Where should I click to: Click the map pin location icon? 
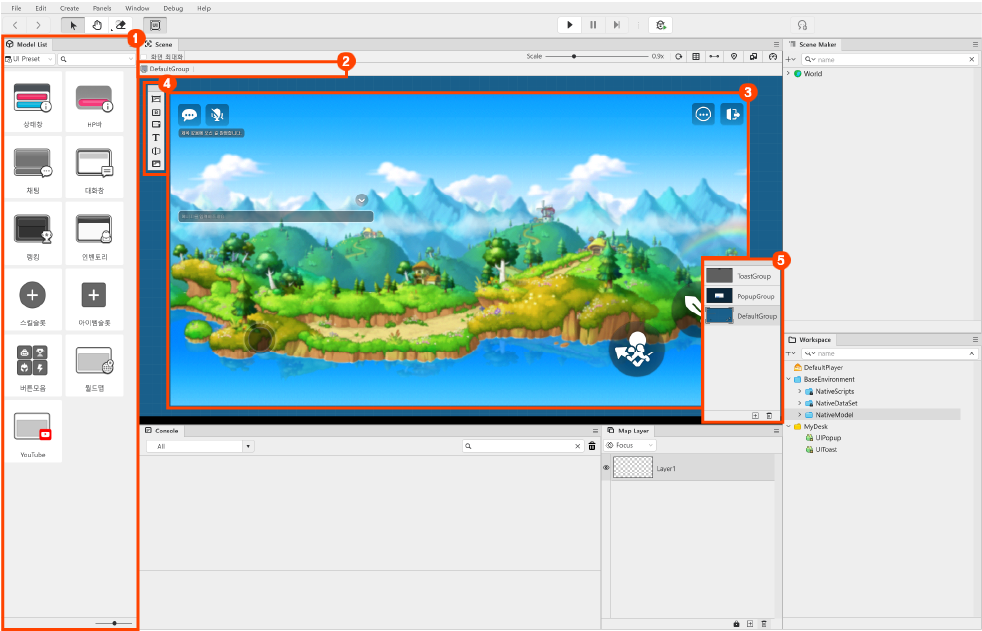click(x=734, y=56)
